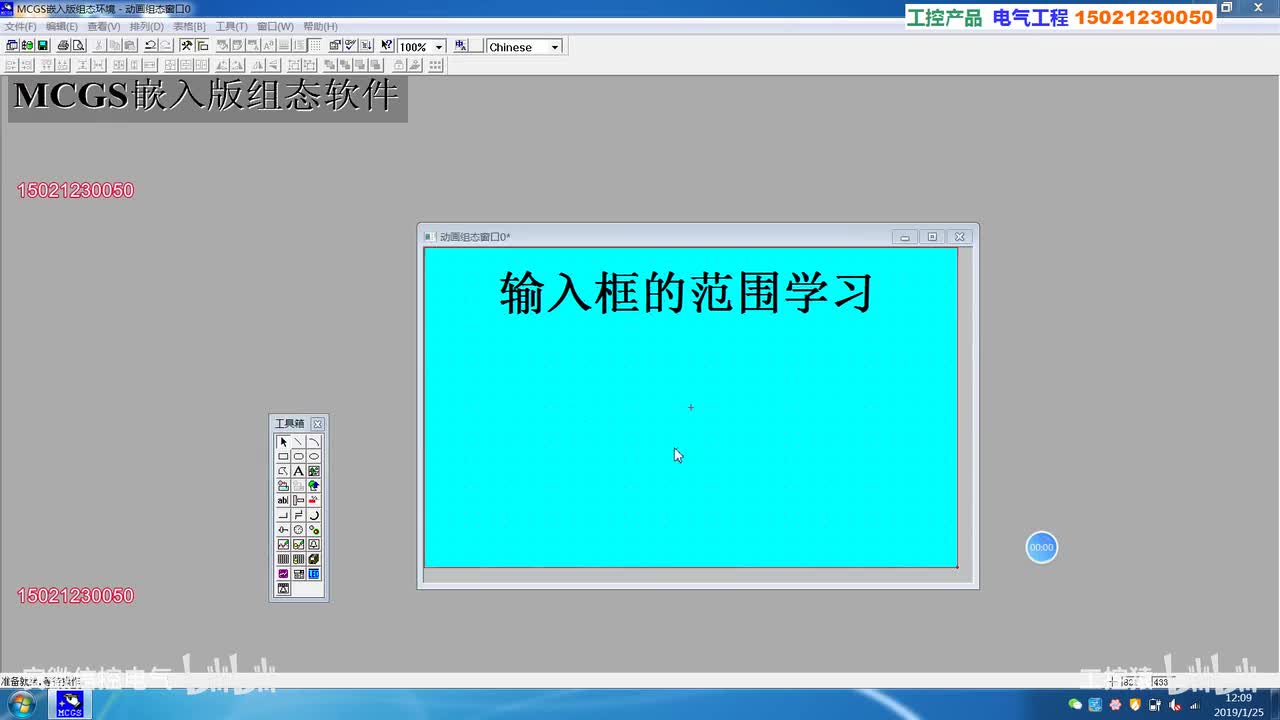Click the lock icon in alignment toolbar
This screenshot has width=1280, height=720.
[x=398, y=65]
